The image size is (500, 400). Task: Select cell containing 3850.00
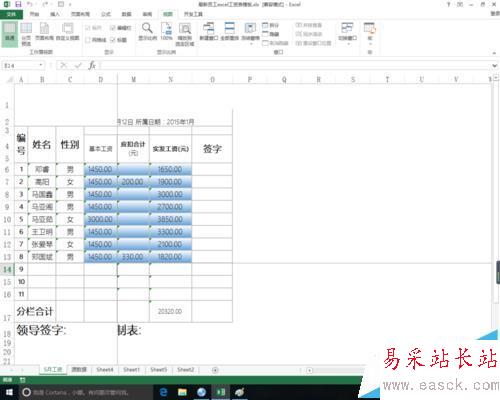pyautogui.click(x=171, y=219)
